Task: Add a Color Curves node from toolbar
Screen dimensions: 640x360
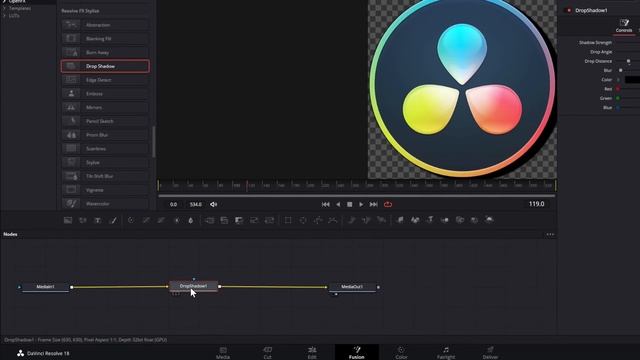Action: (x=146, y=220)
